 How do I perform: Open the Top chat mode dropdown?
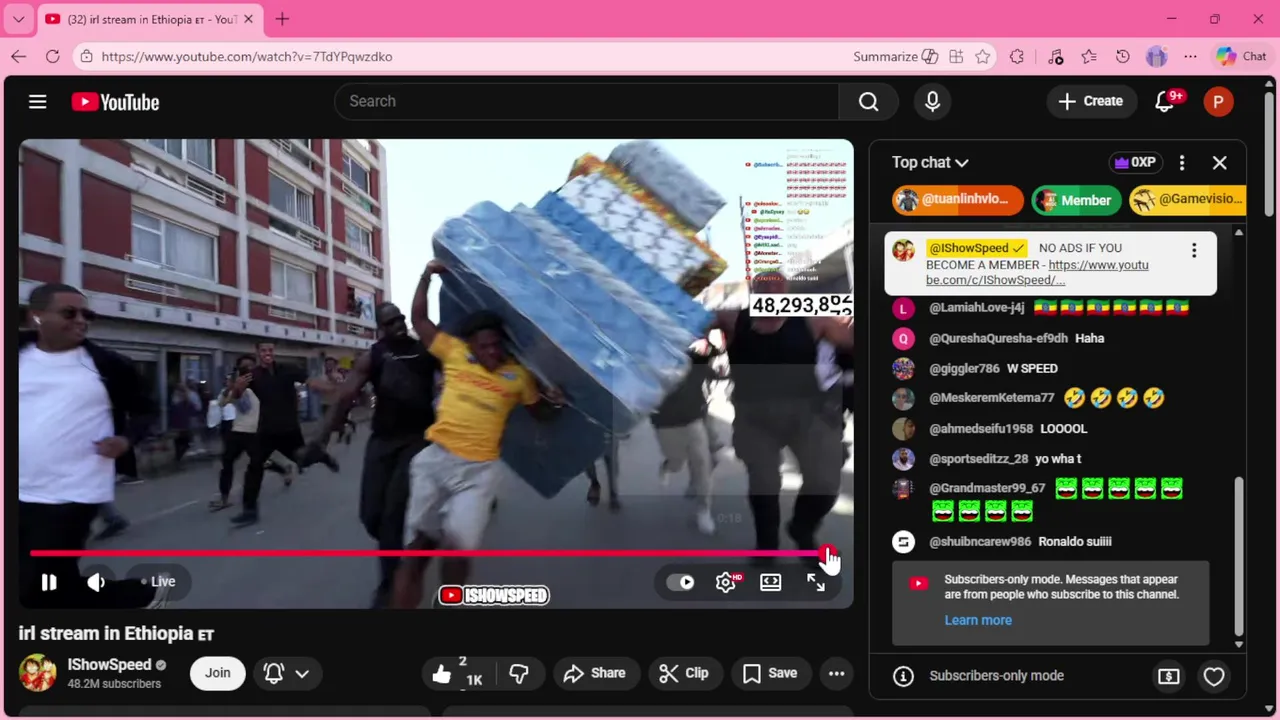930,162
